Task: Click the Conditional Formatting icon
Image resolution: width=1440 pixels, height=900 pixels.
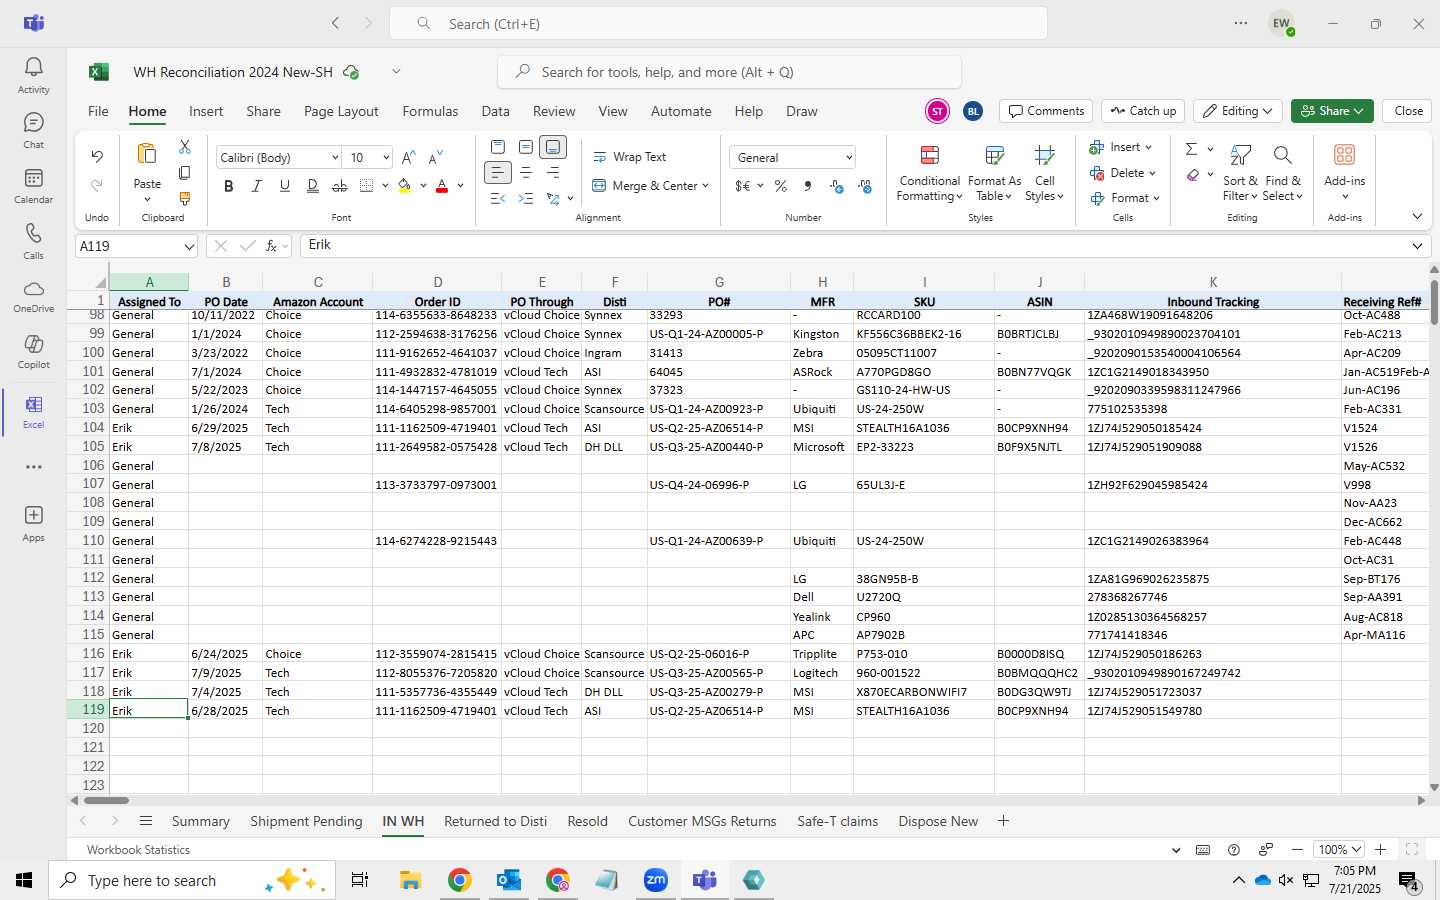Action: 930,155
